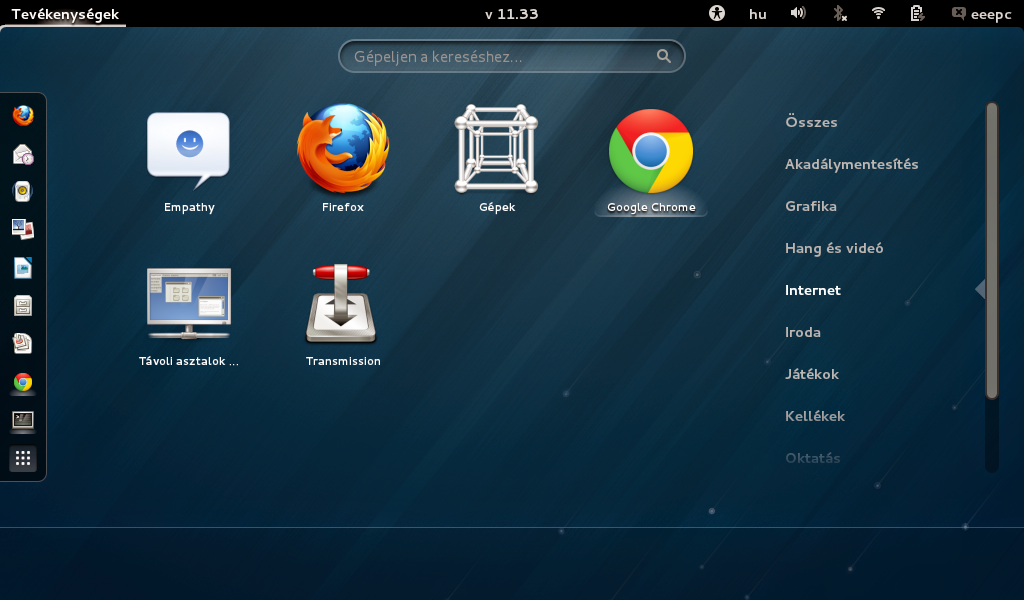
Task: Click the volume speaker icon in the top bar
Action: [x=798, y=13]
